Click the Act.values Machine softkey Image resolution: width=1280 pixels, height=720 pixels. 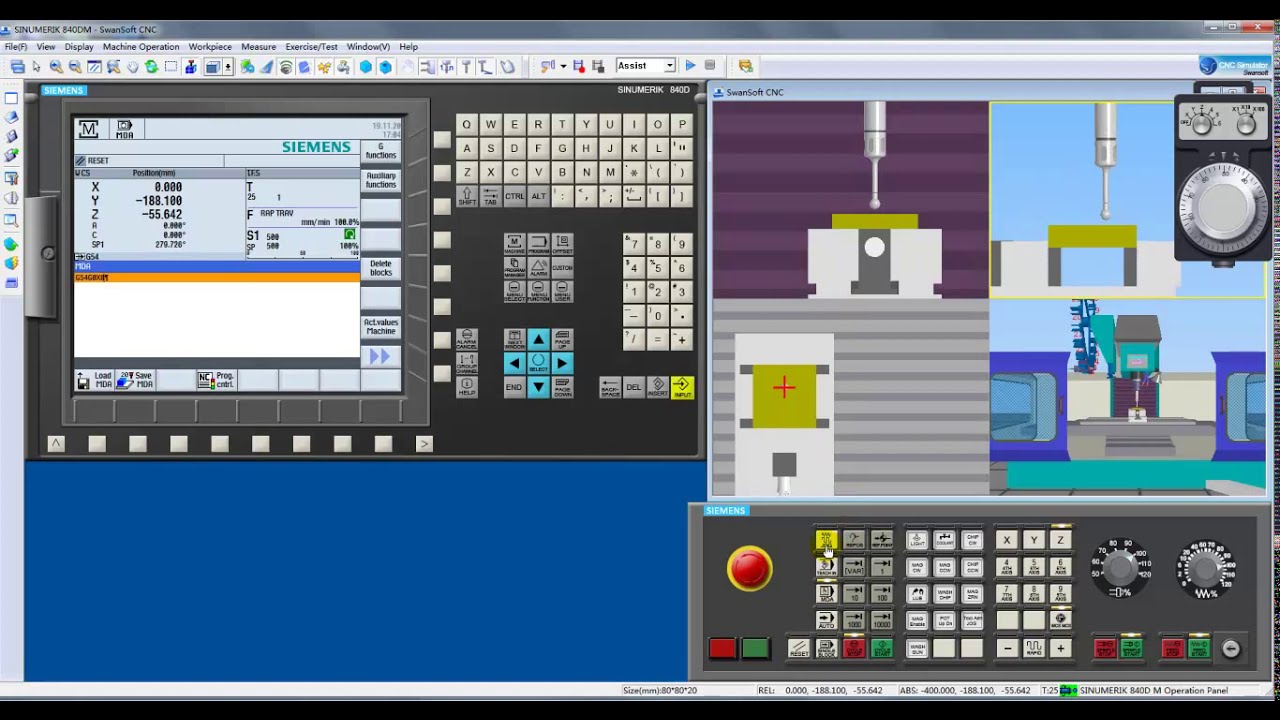pyautogui.click(x=380, y=327)
